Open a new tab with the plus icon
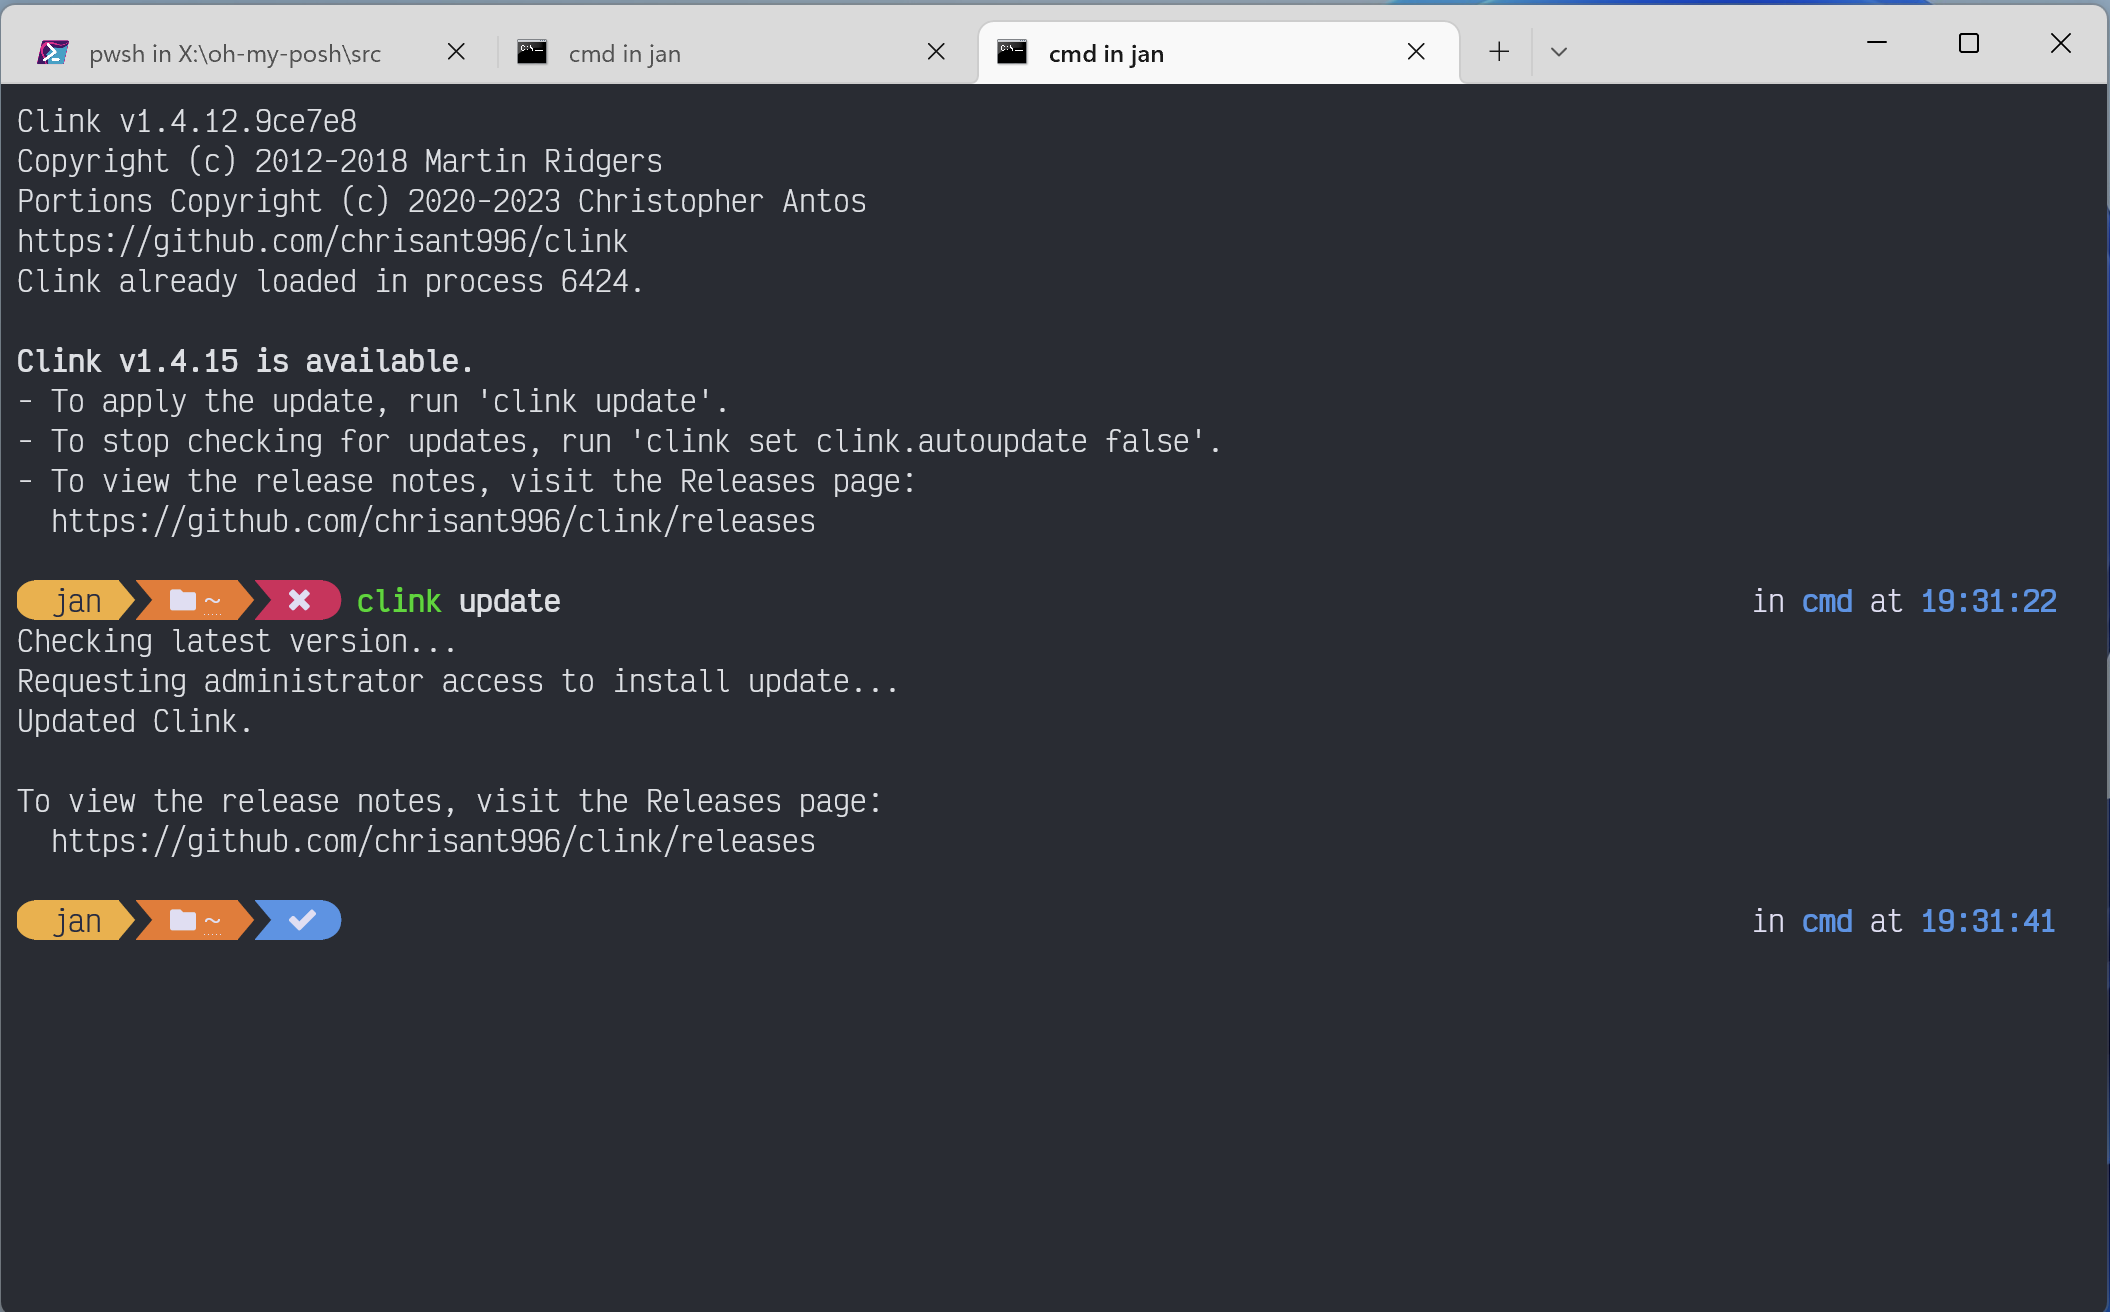 (x=1497, y=51)
